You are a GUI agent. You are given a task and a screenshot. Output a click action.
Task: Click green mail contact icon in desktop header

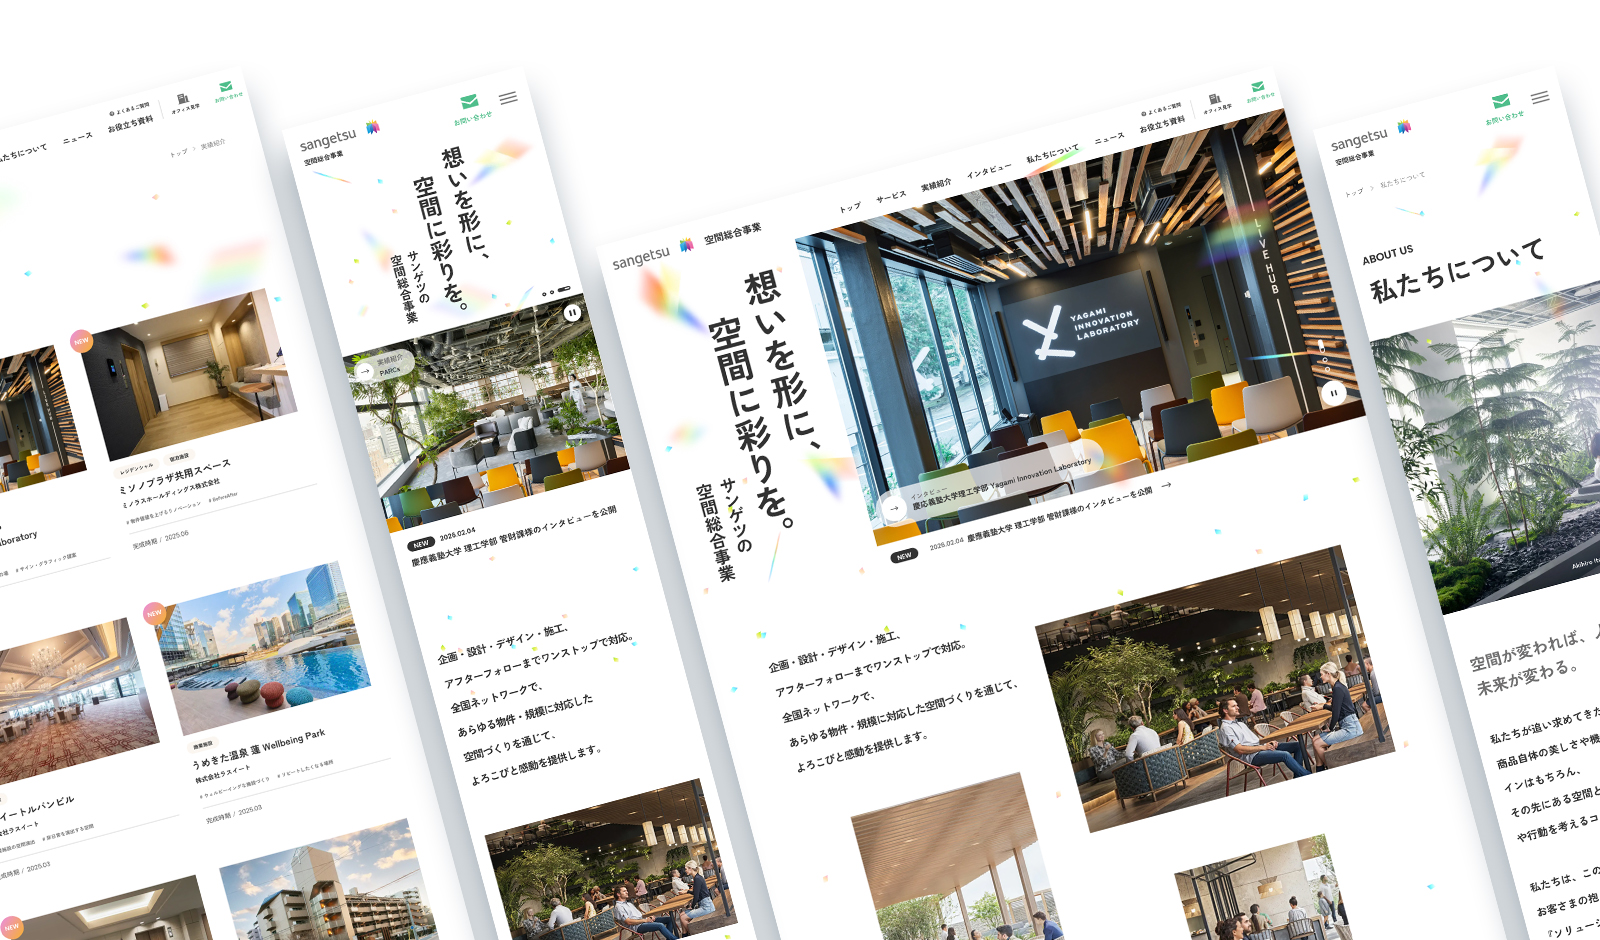1258,87
